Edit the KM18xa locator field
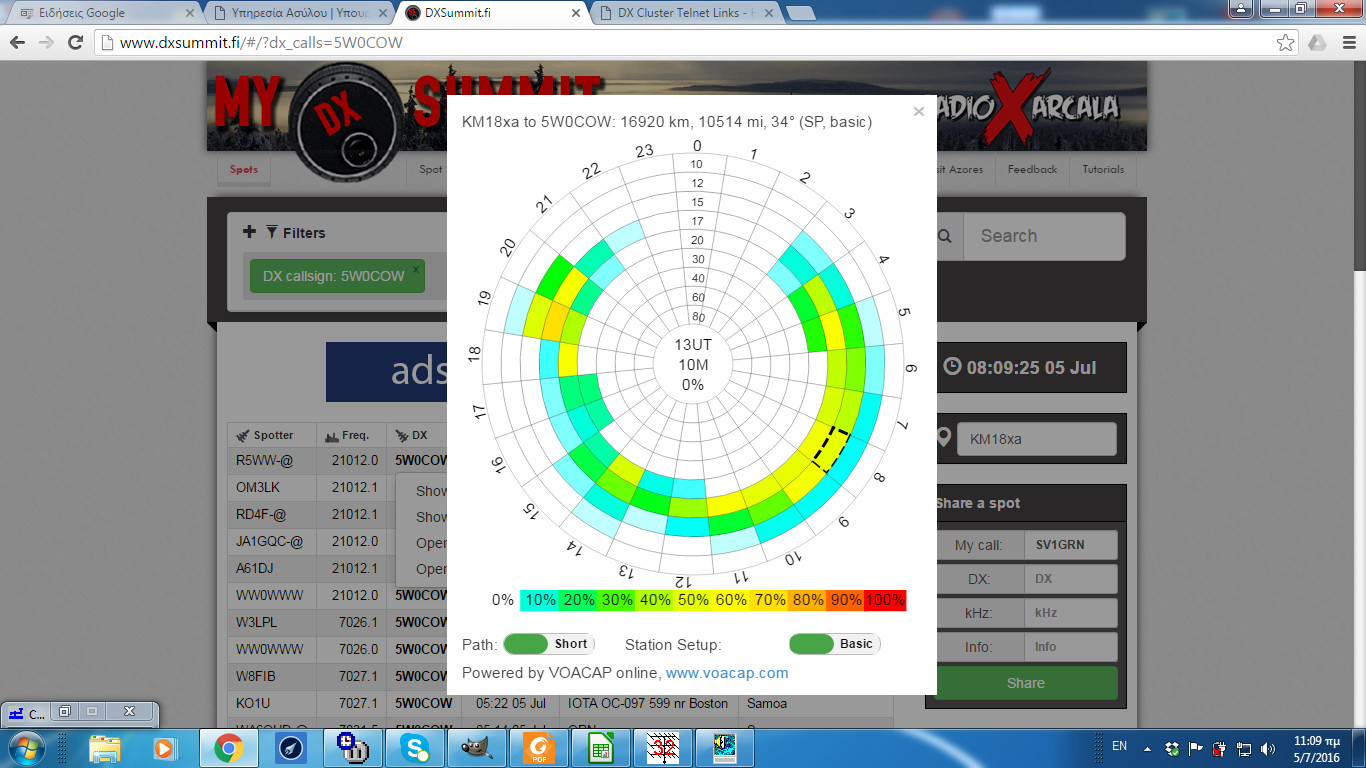1366x768 pixels. (x=1037, y=438)
